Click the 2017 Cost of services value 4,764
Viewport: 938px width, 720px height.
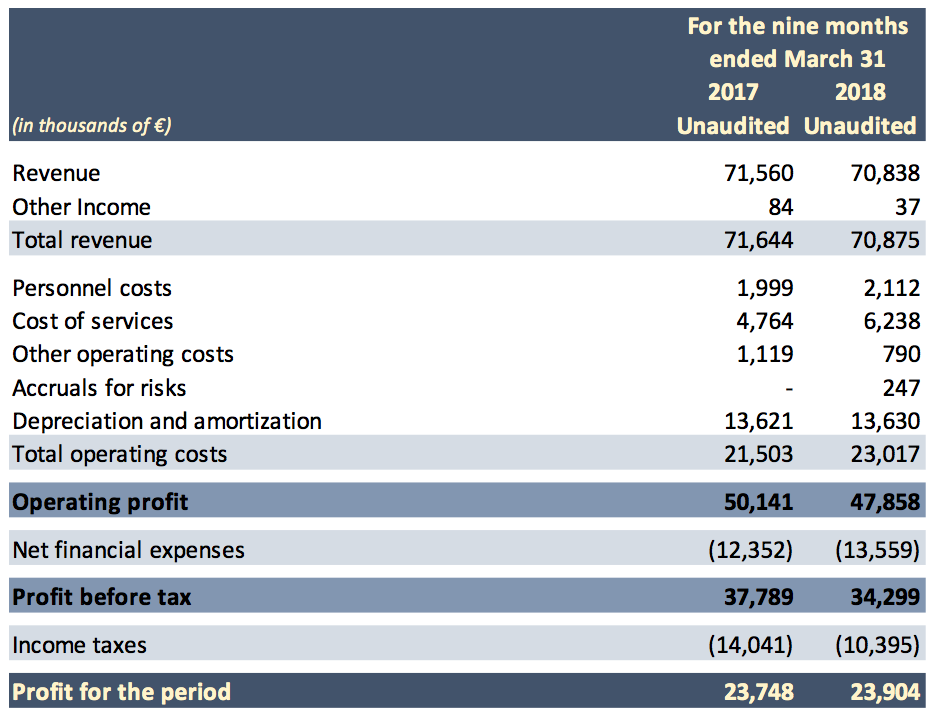pos(764,321)
